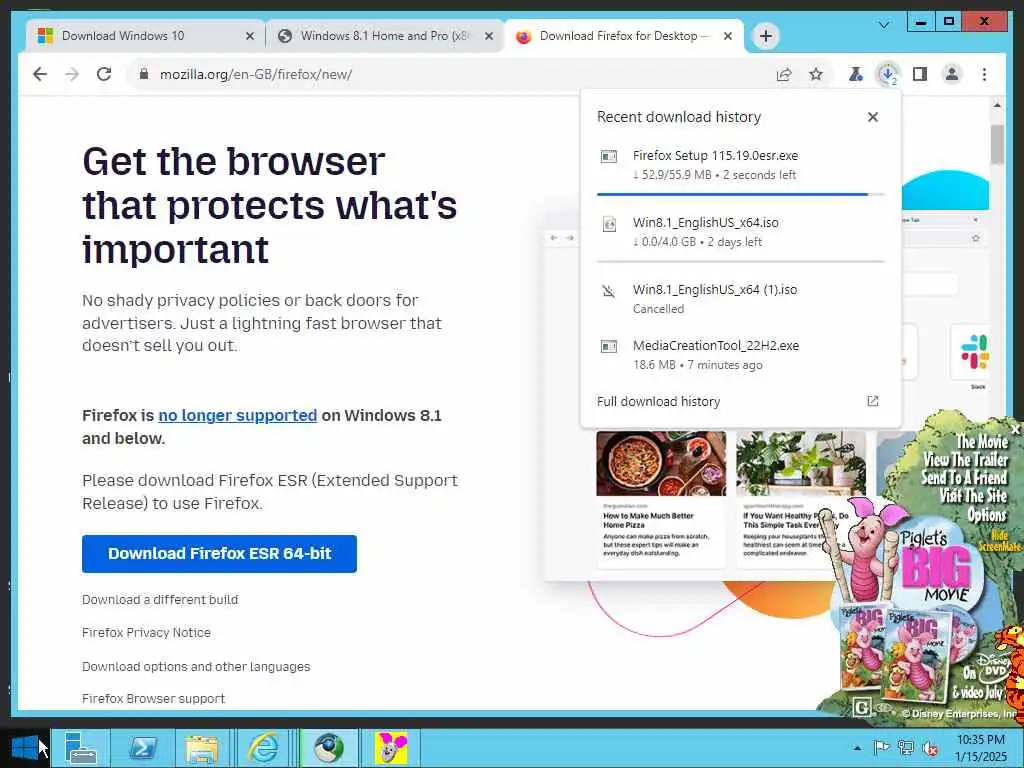Viewport: 1024px width, 768px height.
Task: Open Server Manager from the taskbar
Action: point(80,748)
